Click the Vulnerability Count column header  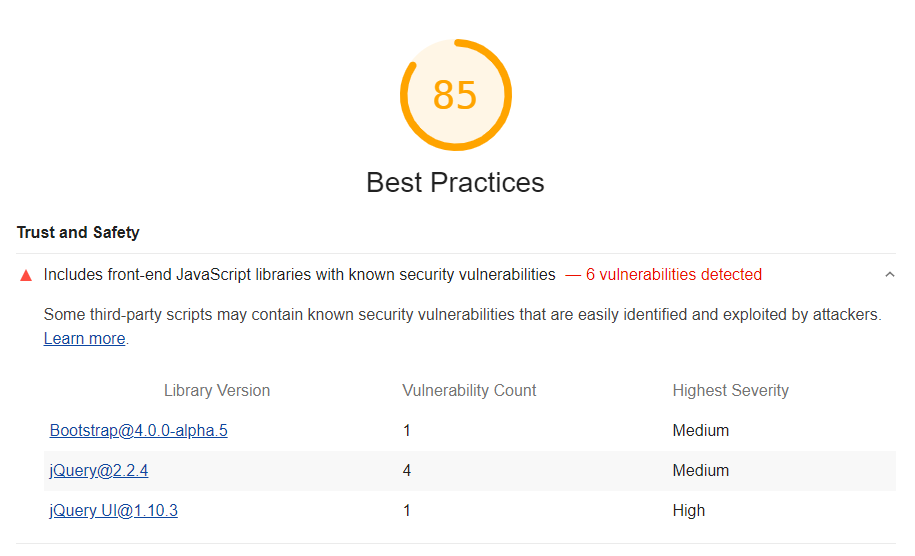(469, 391)
